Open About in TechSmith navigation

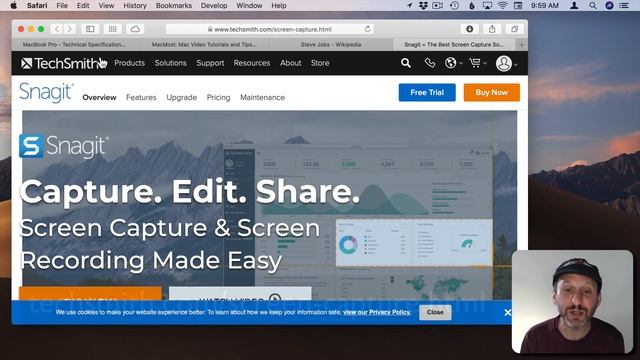(291, 63)
